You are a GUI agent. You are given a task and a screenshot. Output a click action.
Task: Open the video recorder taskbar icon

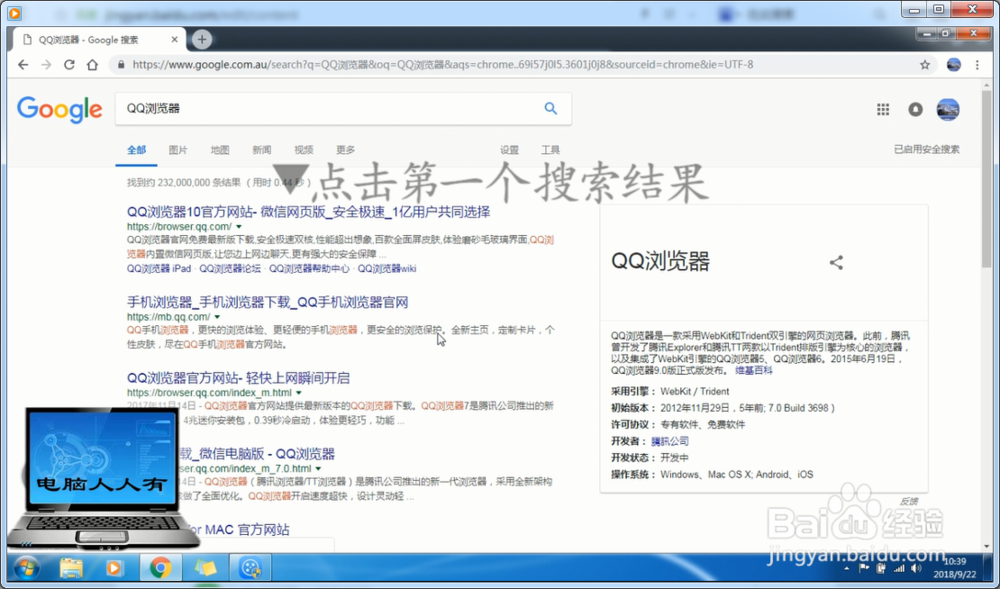click(250, 567)
